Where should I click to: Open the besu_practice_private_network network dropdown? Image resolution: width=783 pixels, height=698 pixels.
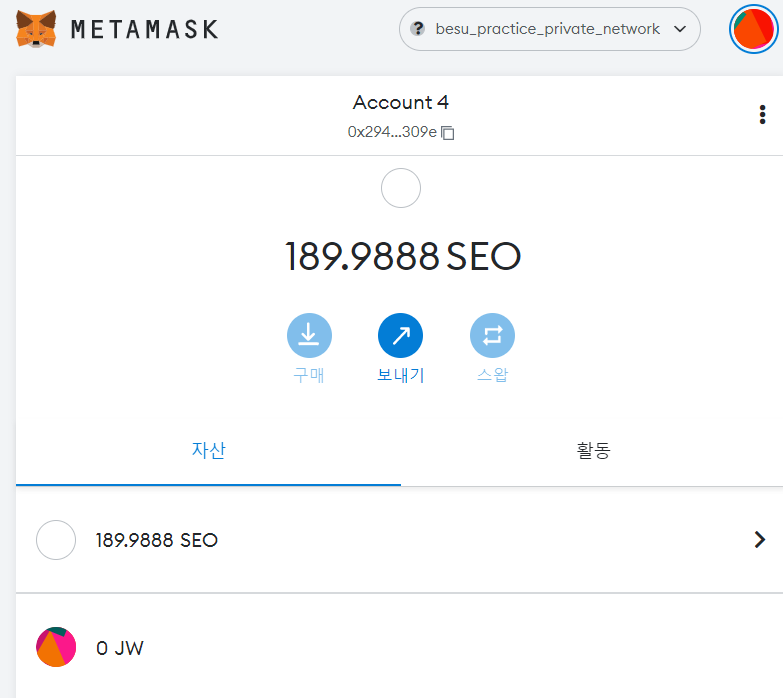coord(550,29)
